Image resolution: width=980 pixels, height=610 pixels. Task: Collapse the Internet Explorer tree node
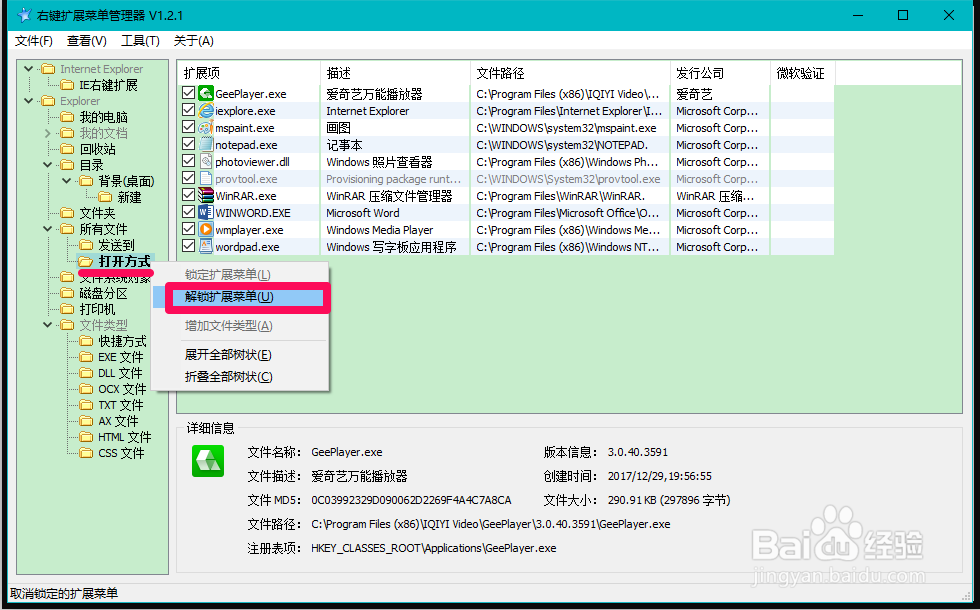29,69
